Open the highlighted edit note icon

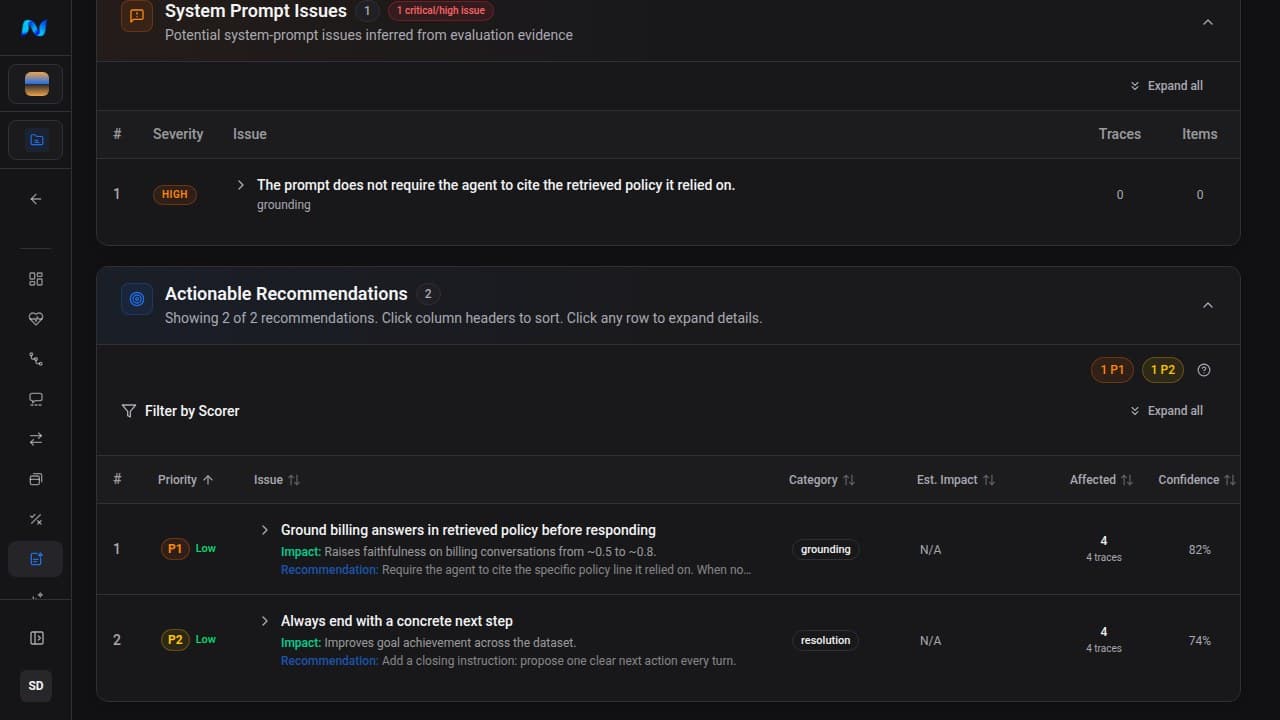coord(36,559)
